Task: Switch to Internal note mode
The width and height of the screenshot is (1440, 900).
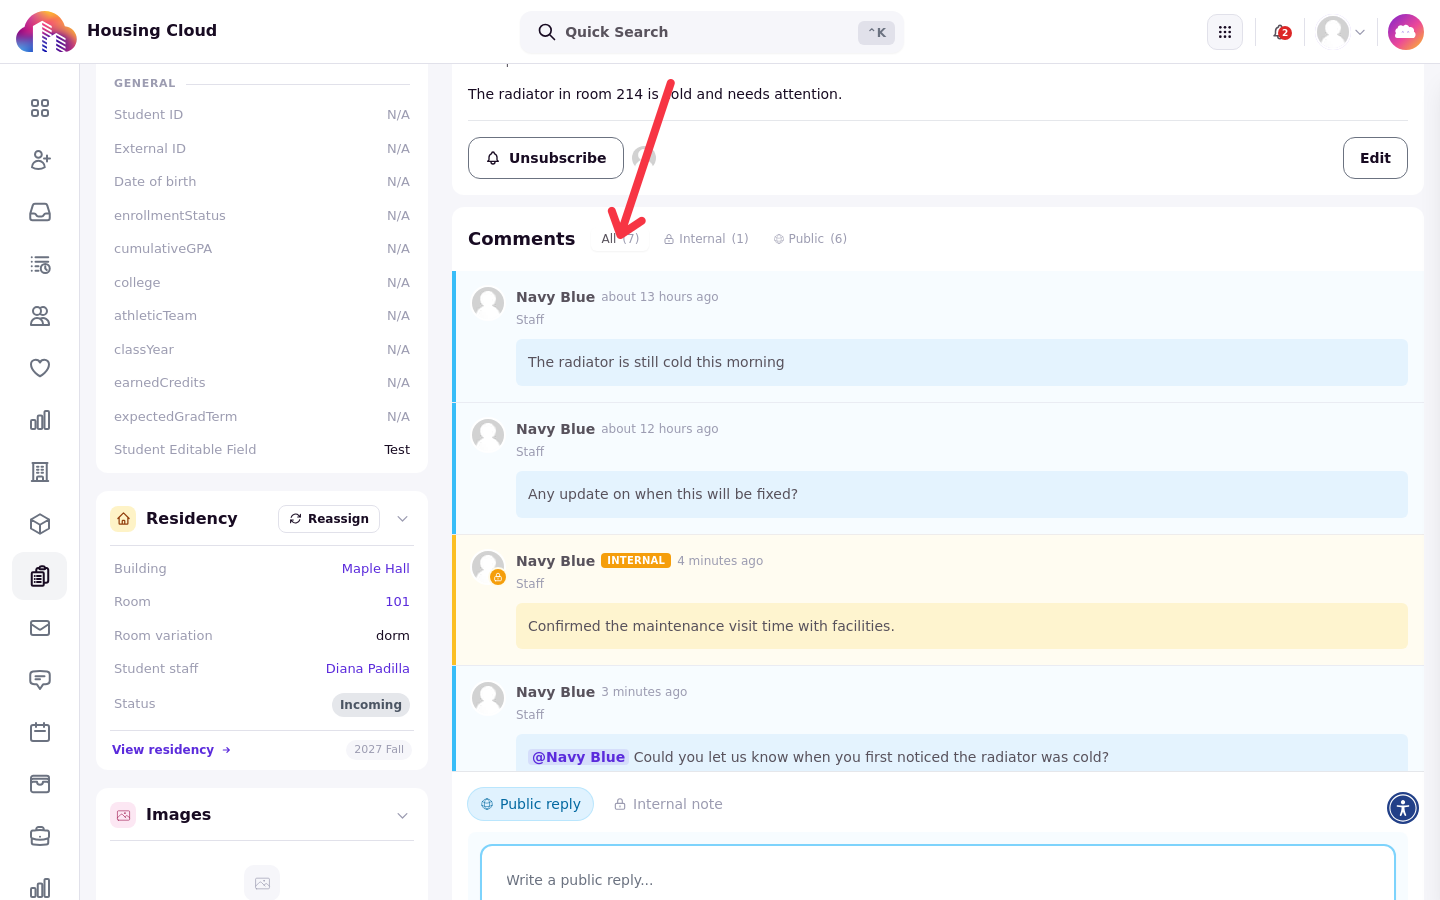Action: pos(668,804)
